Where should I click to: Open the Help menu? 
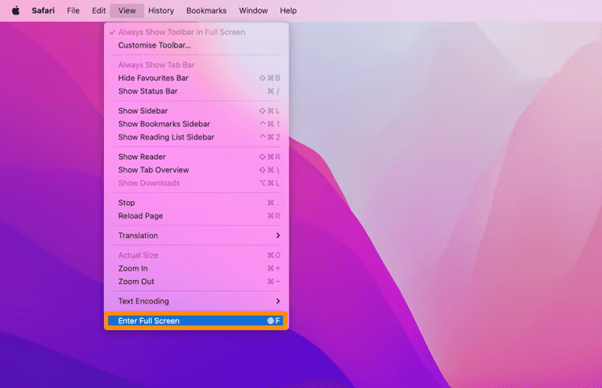tap(288, 11)
